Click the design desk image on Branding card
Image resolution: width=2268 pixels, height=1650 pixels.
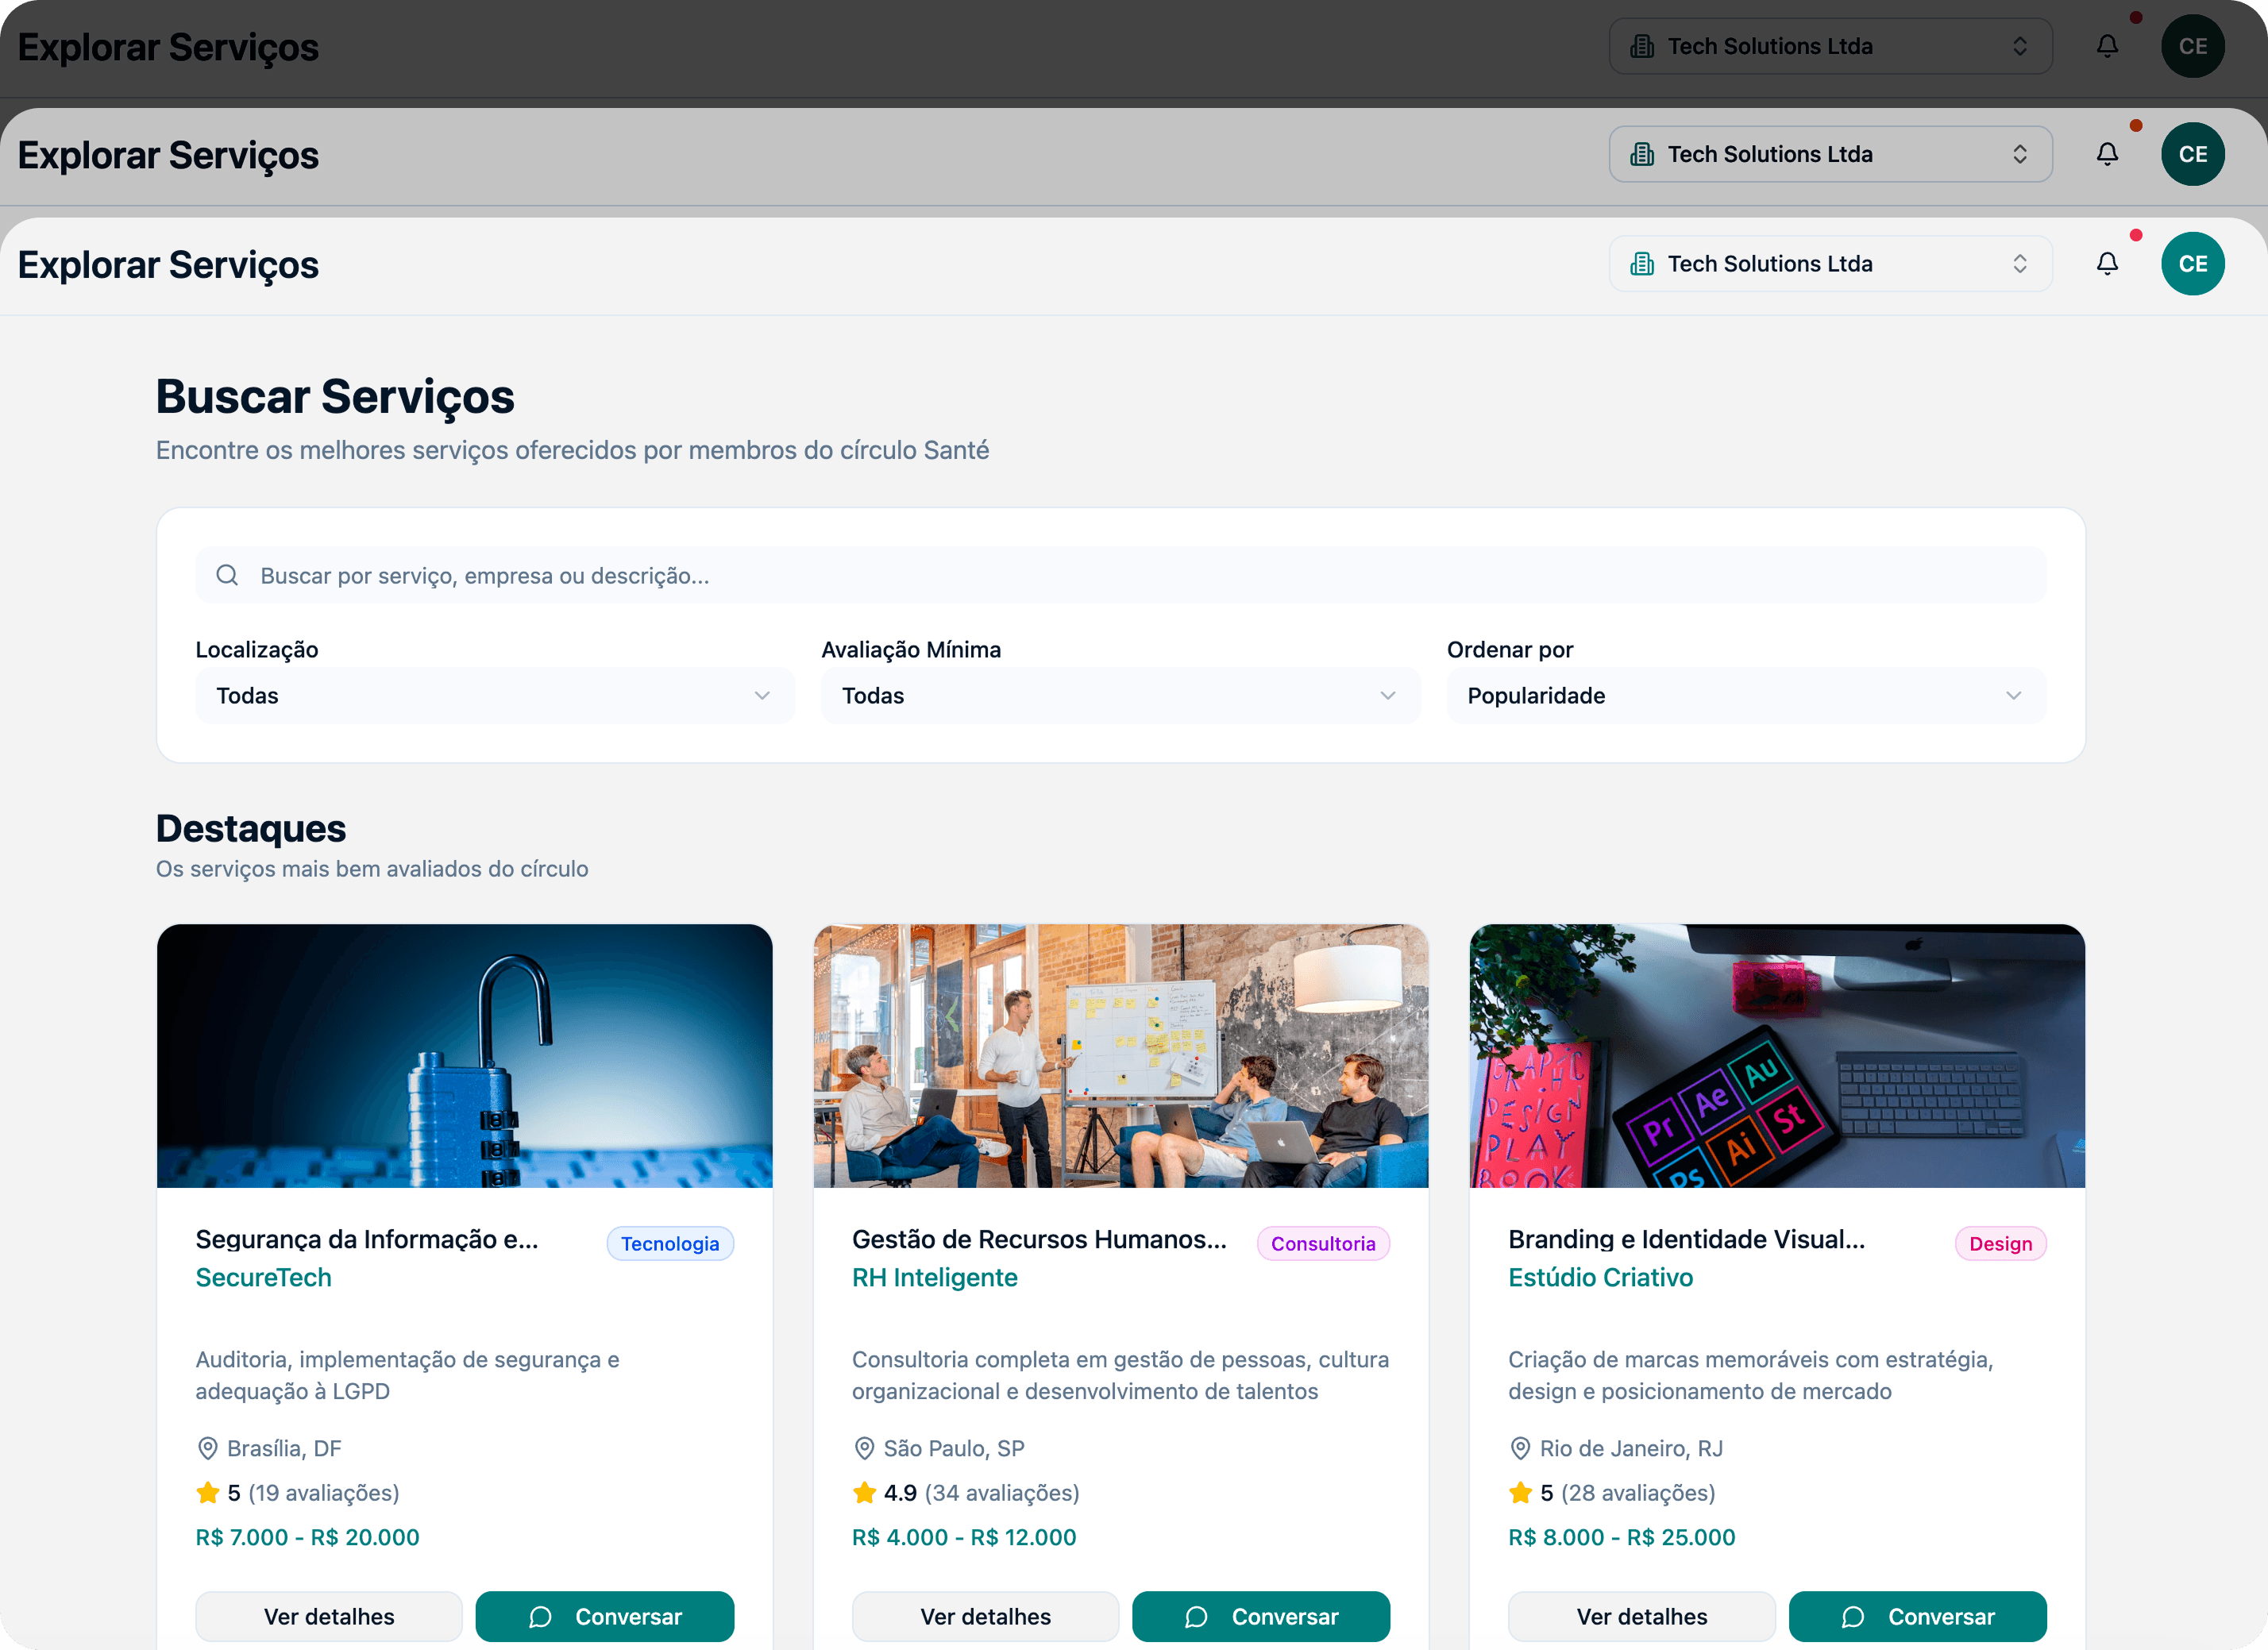1777,1056
